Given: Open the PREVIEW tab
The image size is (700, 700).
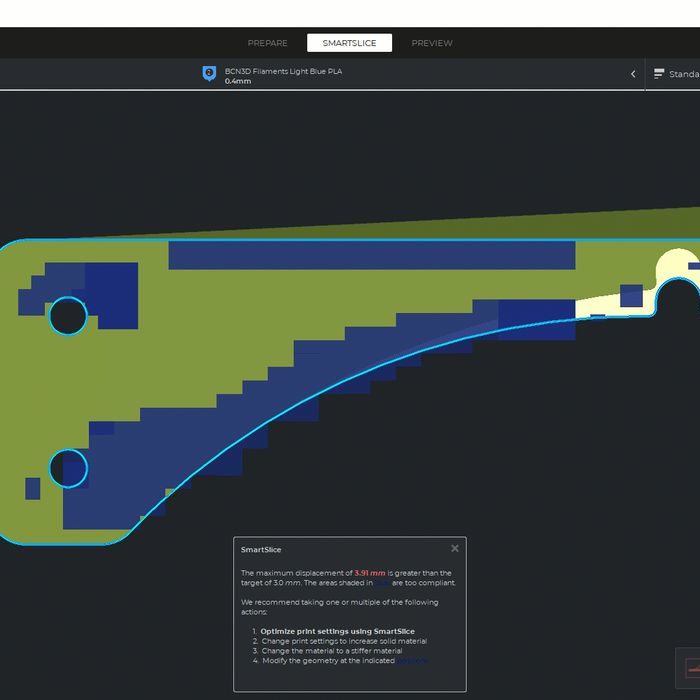Looking at the screenshot, I should [x=432, y=43].
